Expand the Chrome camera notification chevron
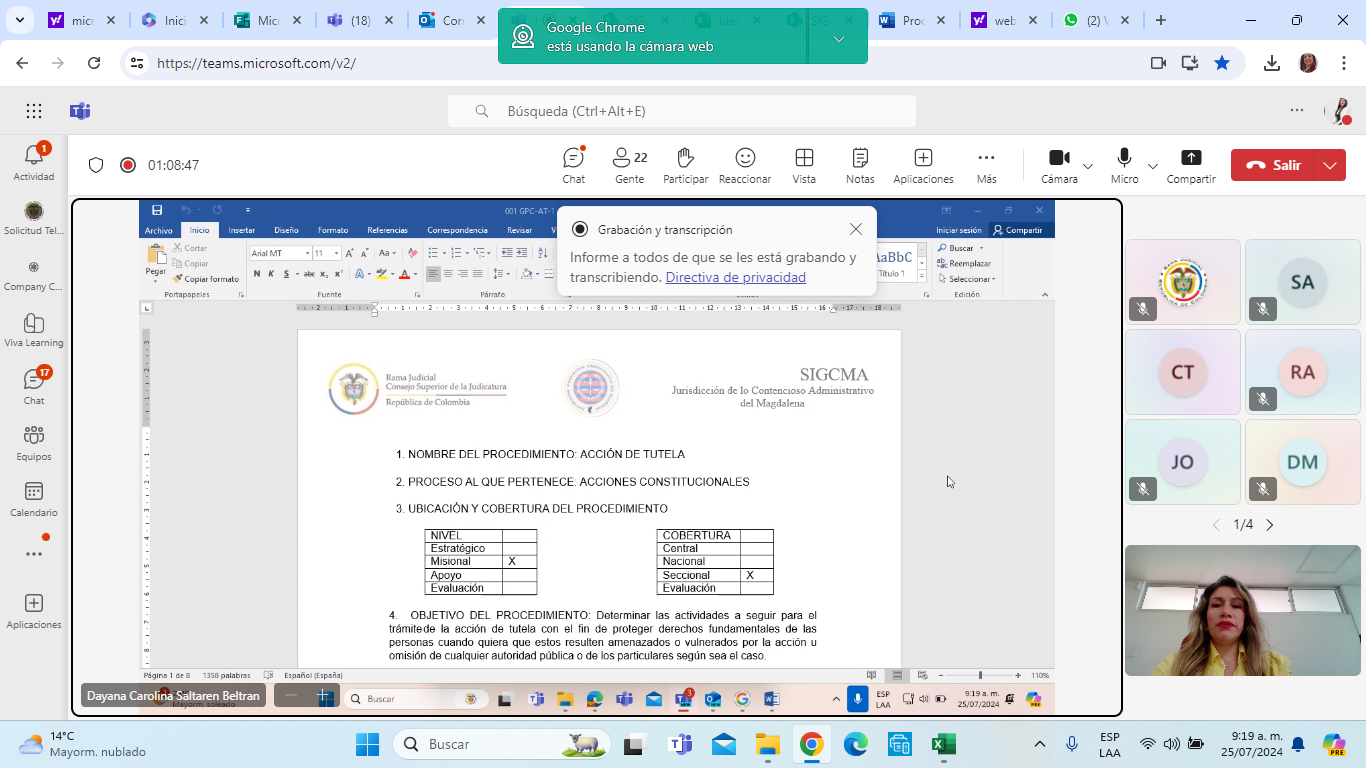The image size is (1366, 768). coord(838,39)
